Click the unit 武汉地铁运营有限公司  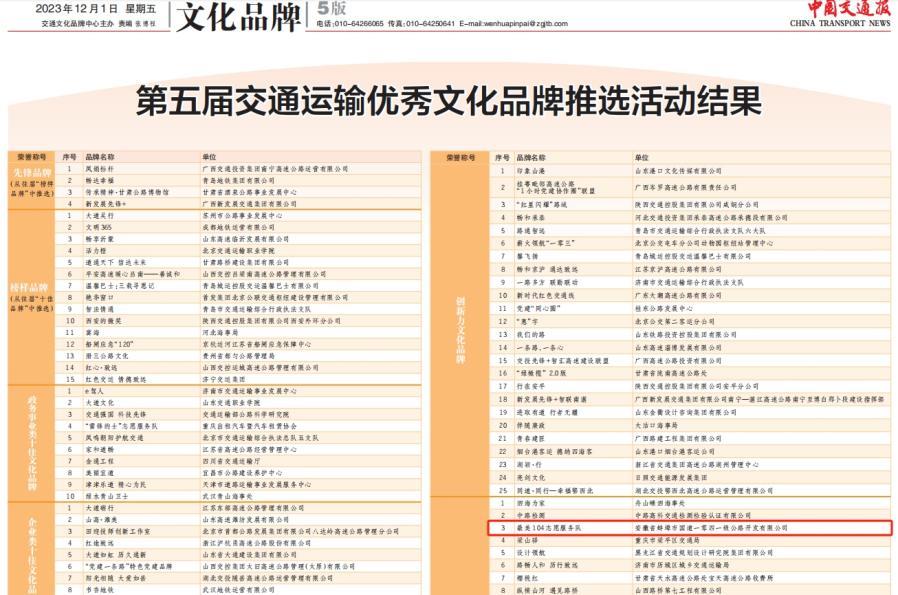click(238, 590)
